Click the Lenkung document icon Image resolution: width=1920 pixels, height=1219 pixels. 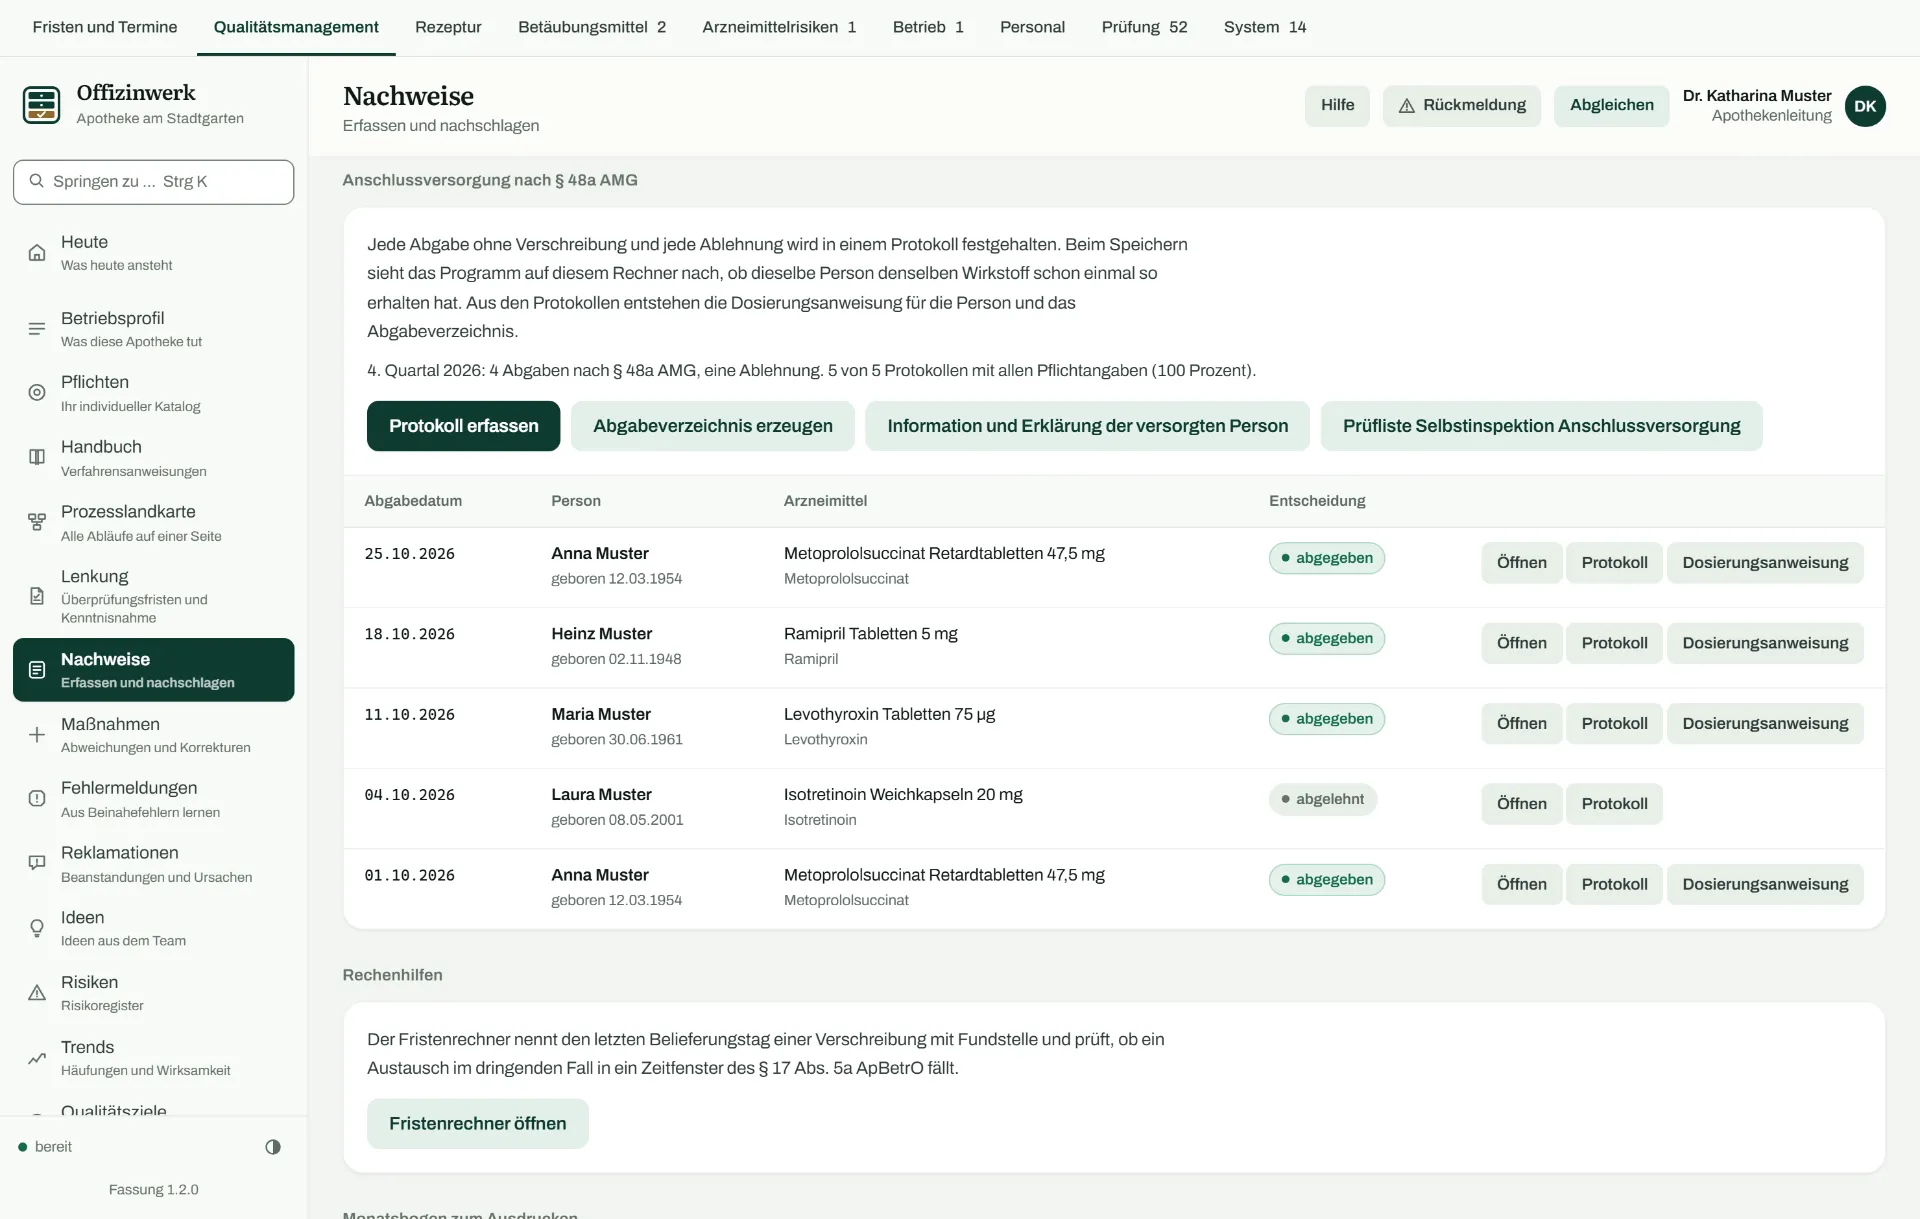pos(37,596)
